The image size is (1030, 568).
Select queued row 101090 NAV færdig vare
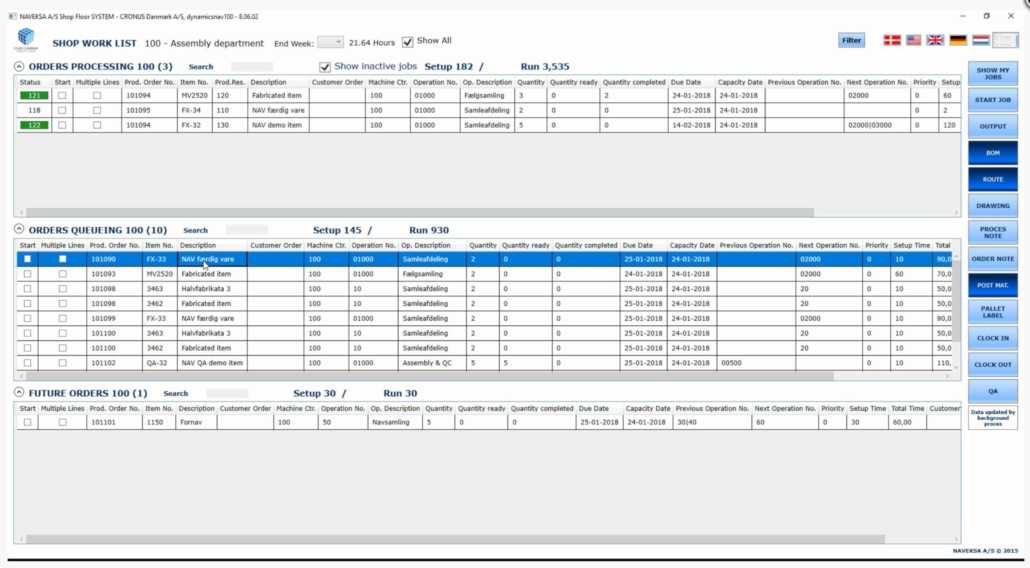point(484,259)
